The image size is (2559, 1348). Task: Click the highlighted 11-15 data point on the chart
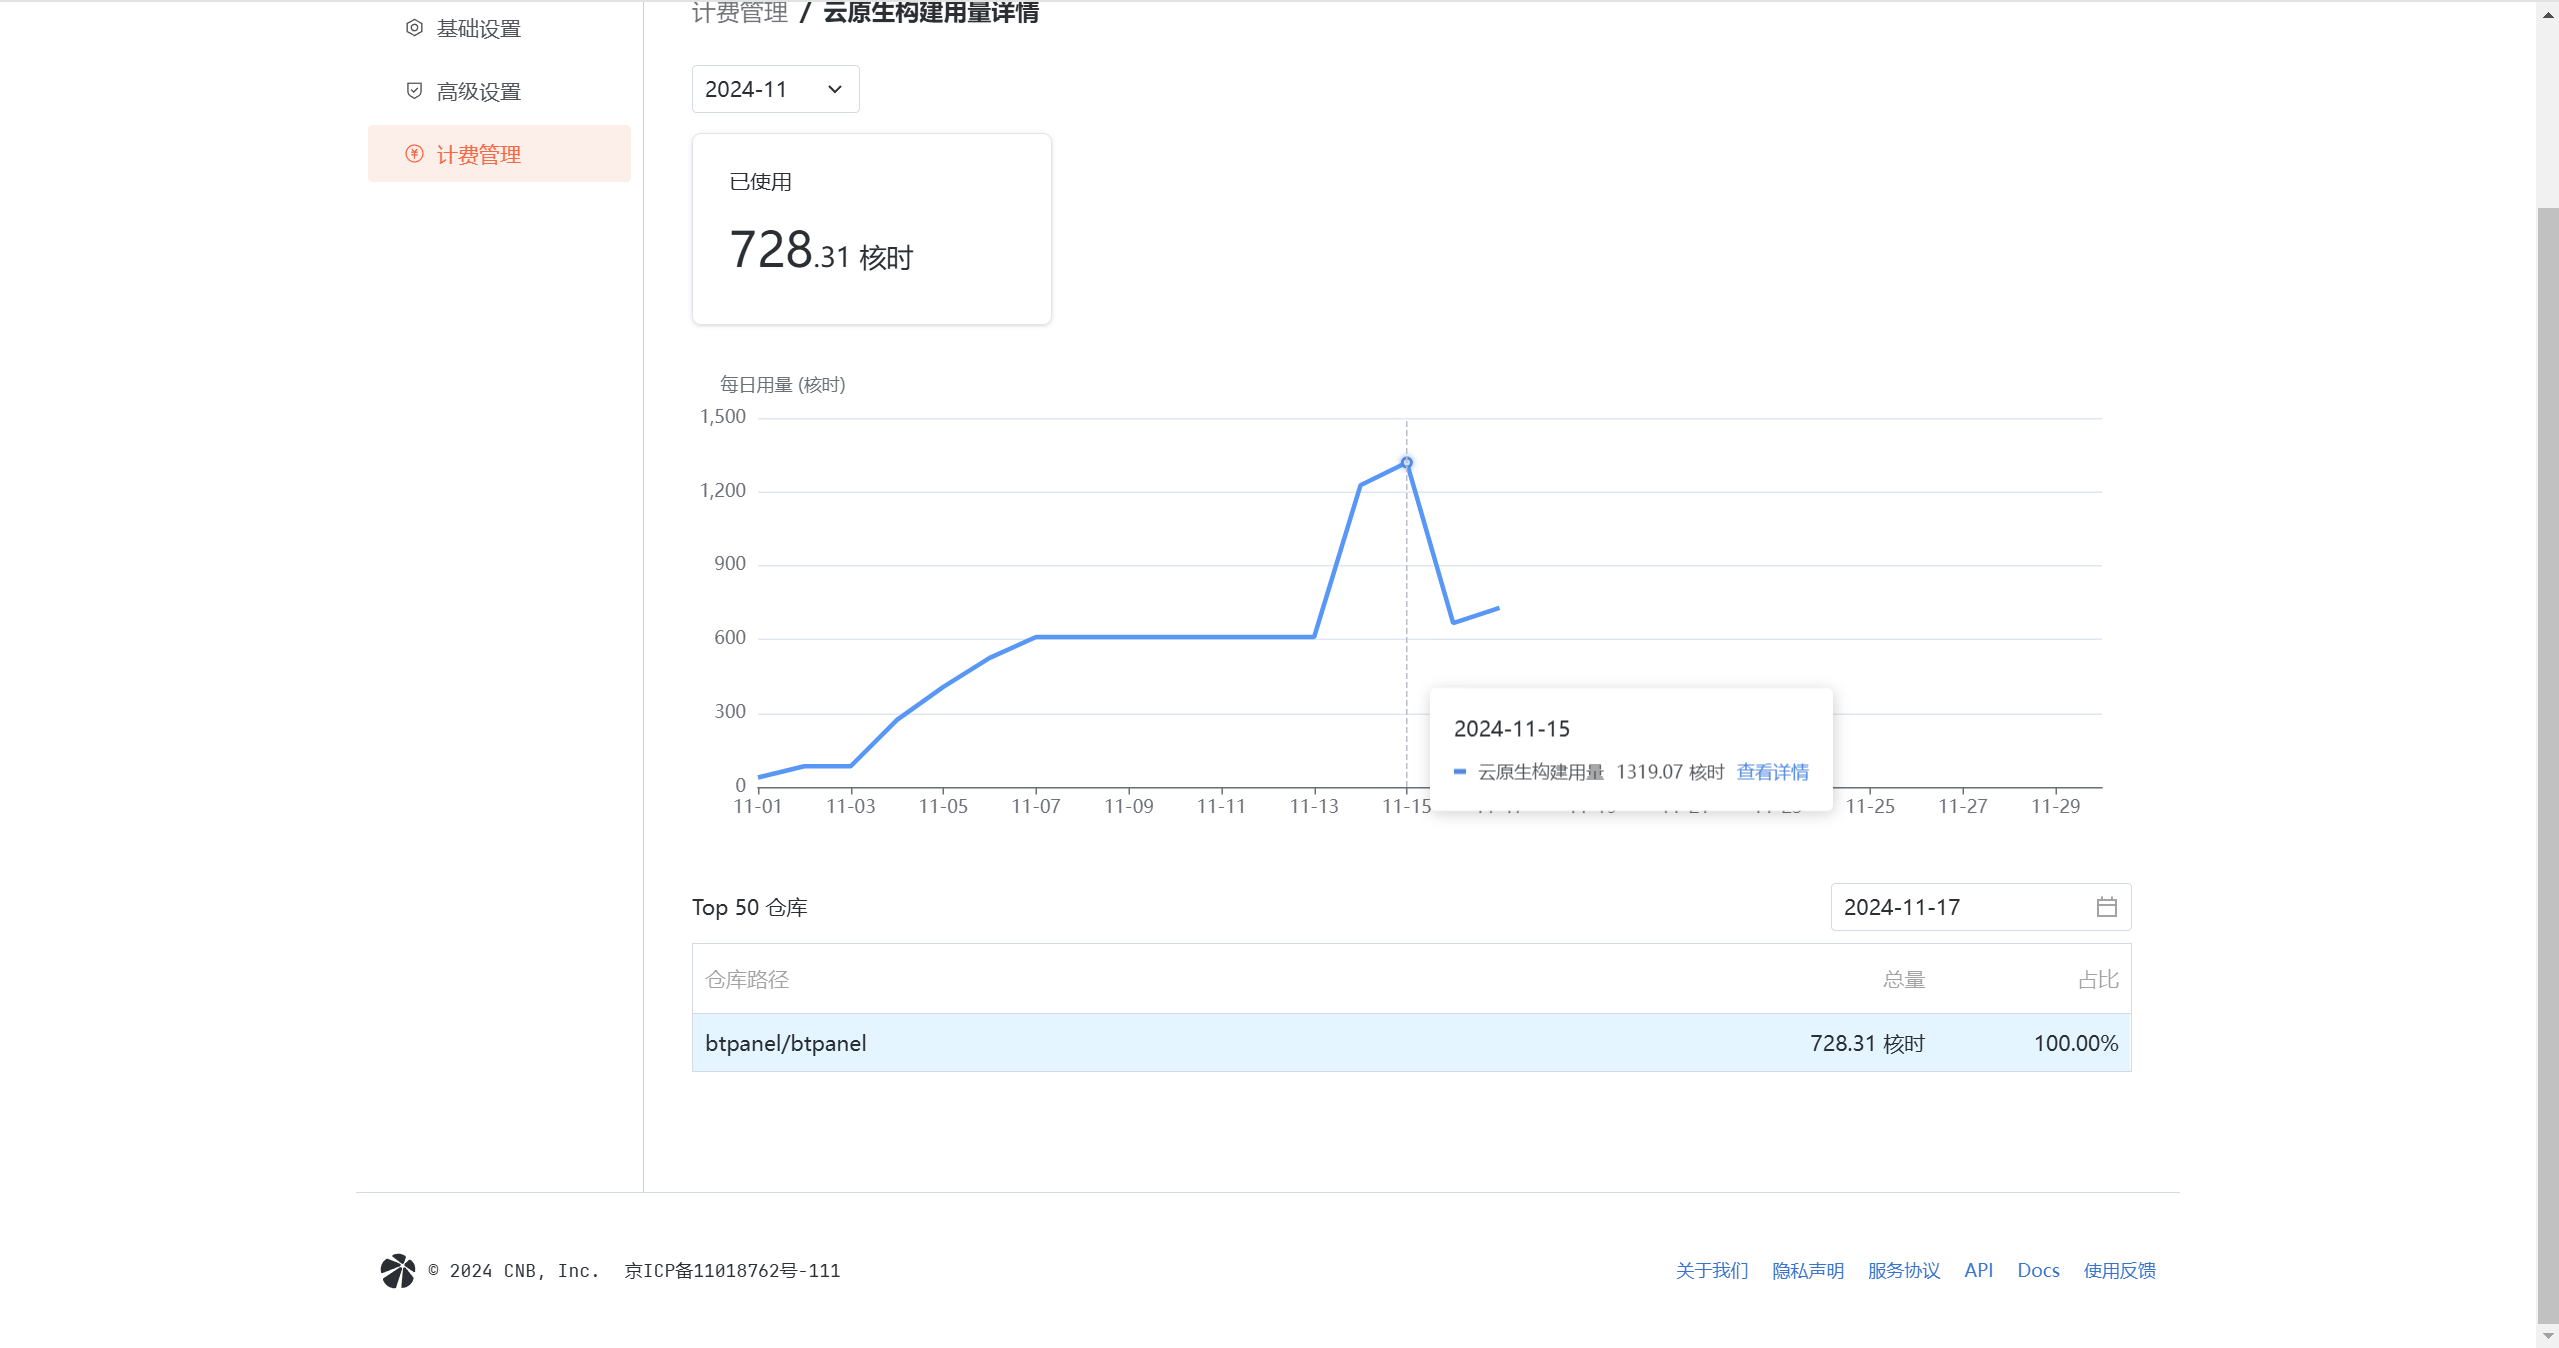click(1406, 463)
